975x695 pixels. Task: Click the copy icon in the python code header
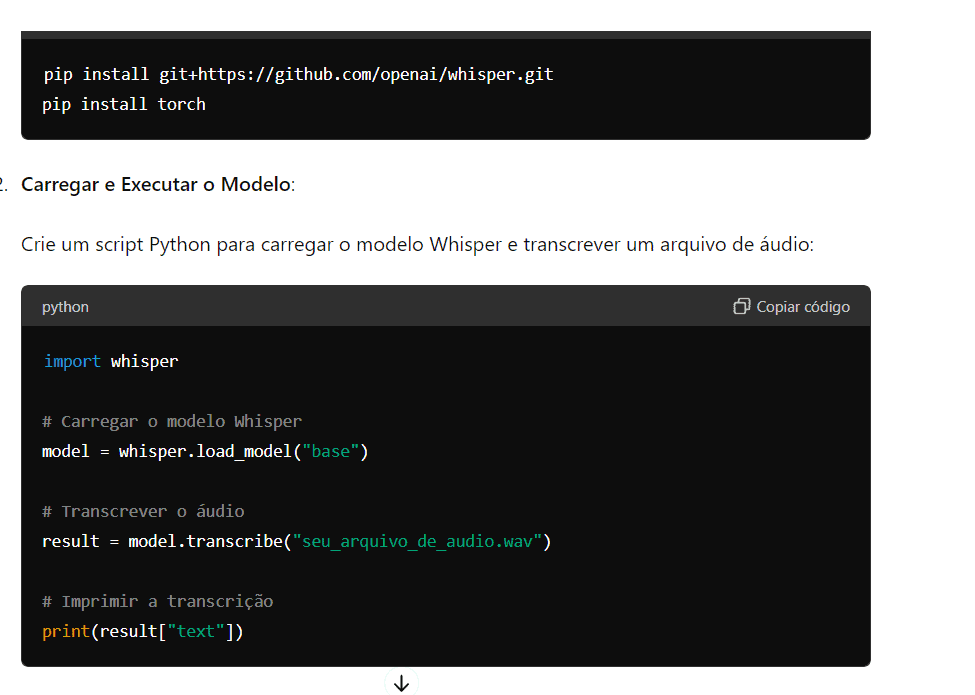coord(742,306)
